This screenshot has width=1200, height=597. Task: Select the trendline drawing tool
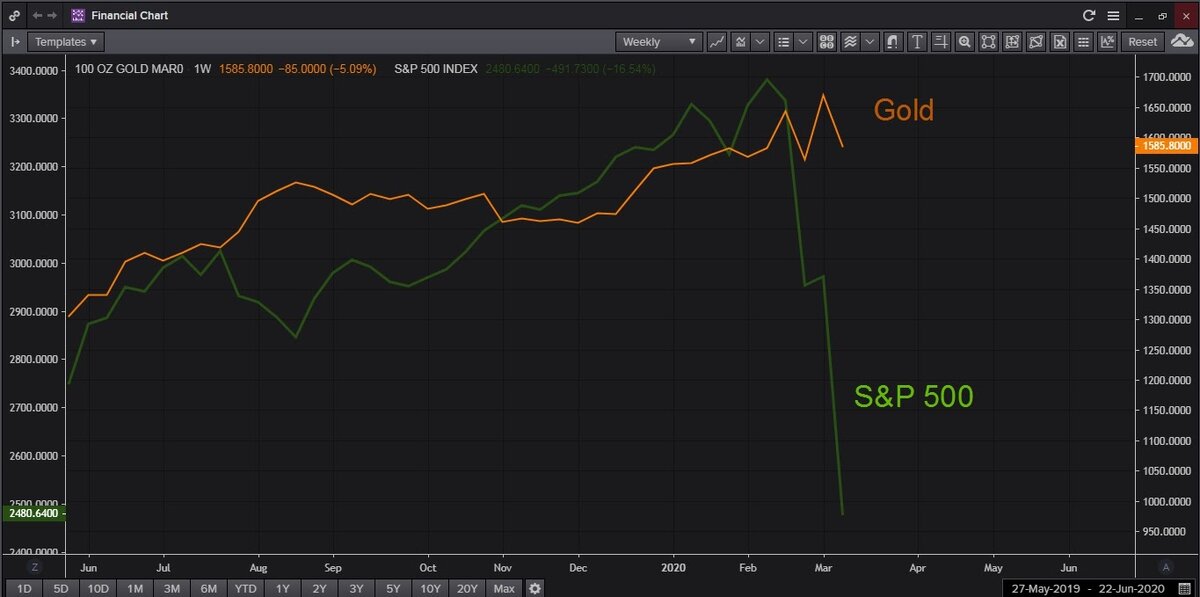tap(716, 41)
